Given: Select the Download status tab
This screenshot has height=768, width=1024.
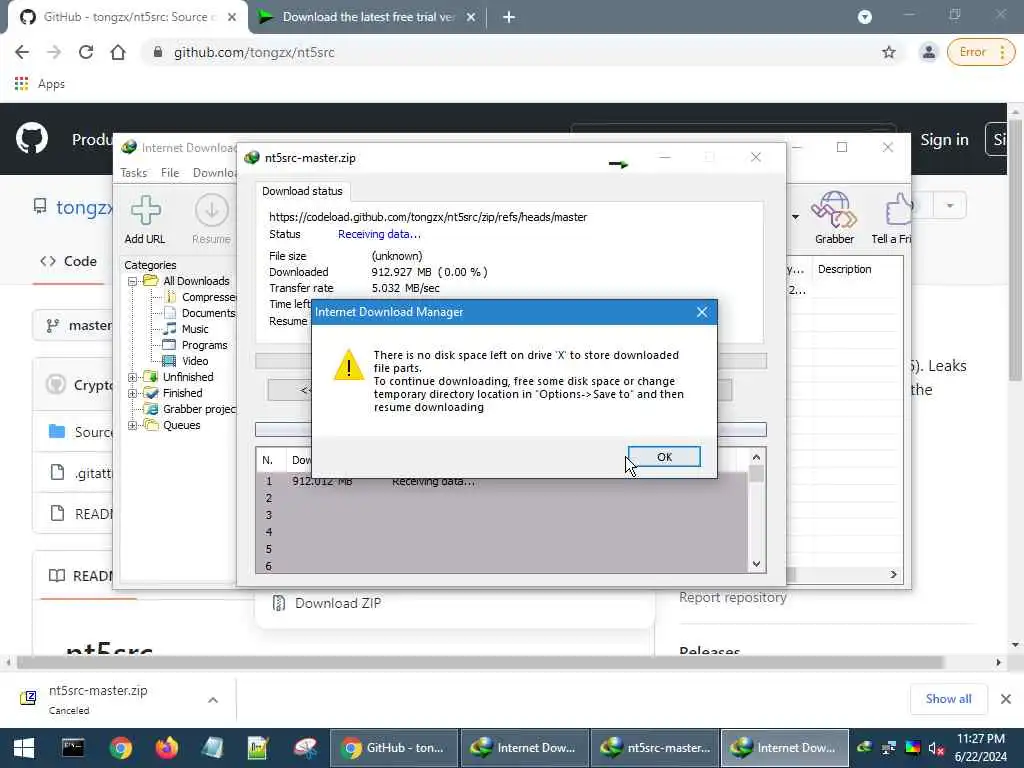Looking at the screenshot, I should pos(302,191).
